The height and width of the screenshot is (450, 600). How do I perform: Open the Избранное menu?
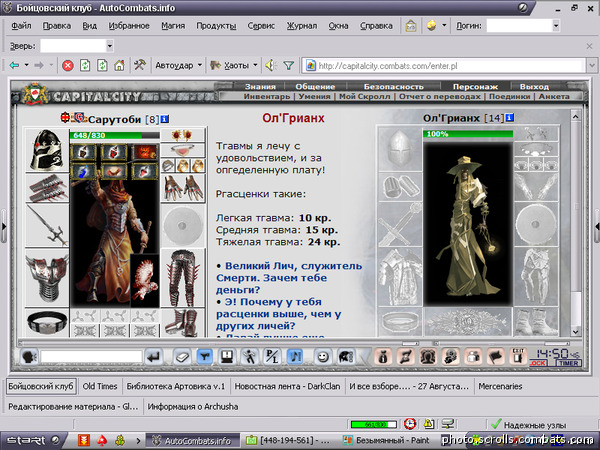(x=129, y=26)
